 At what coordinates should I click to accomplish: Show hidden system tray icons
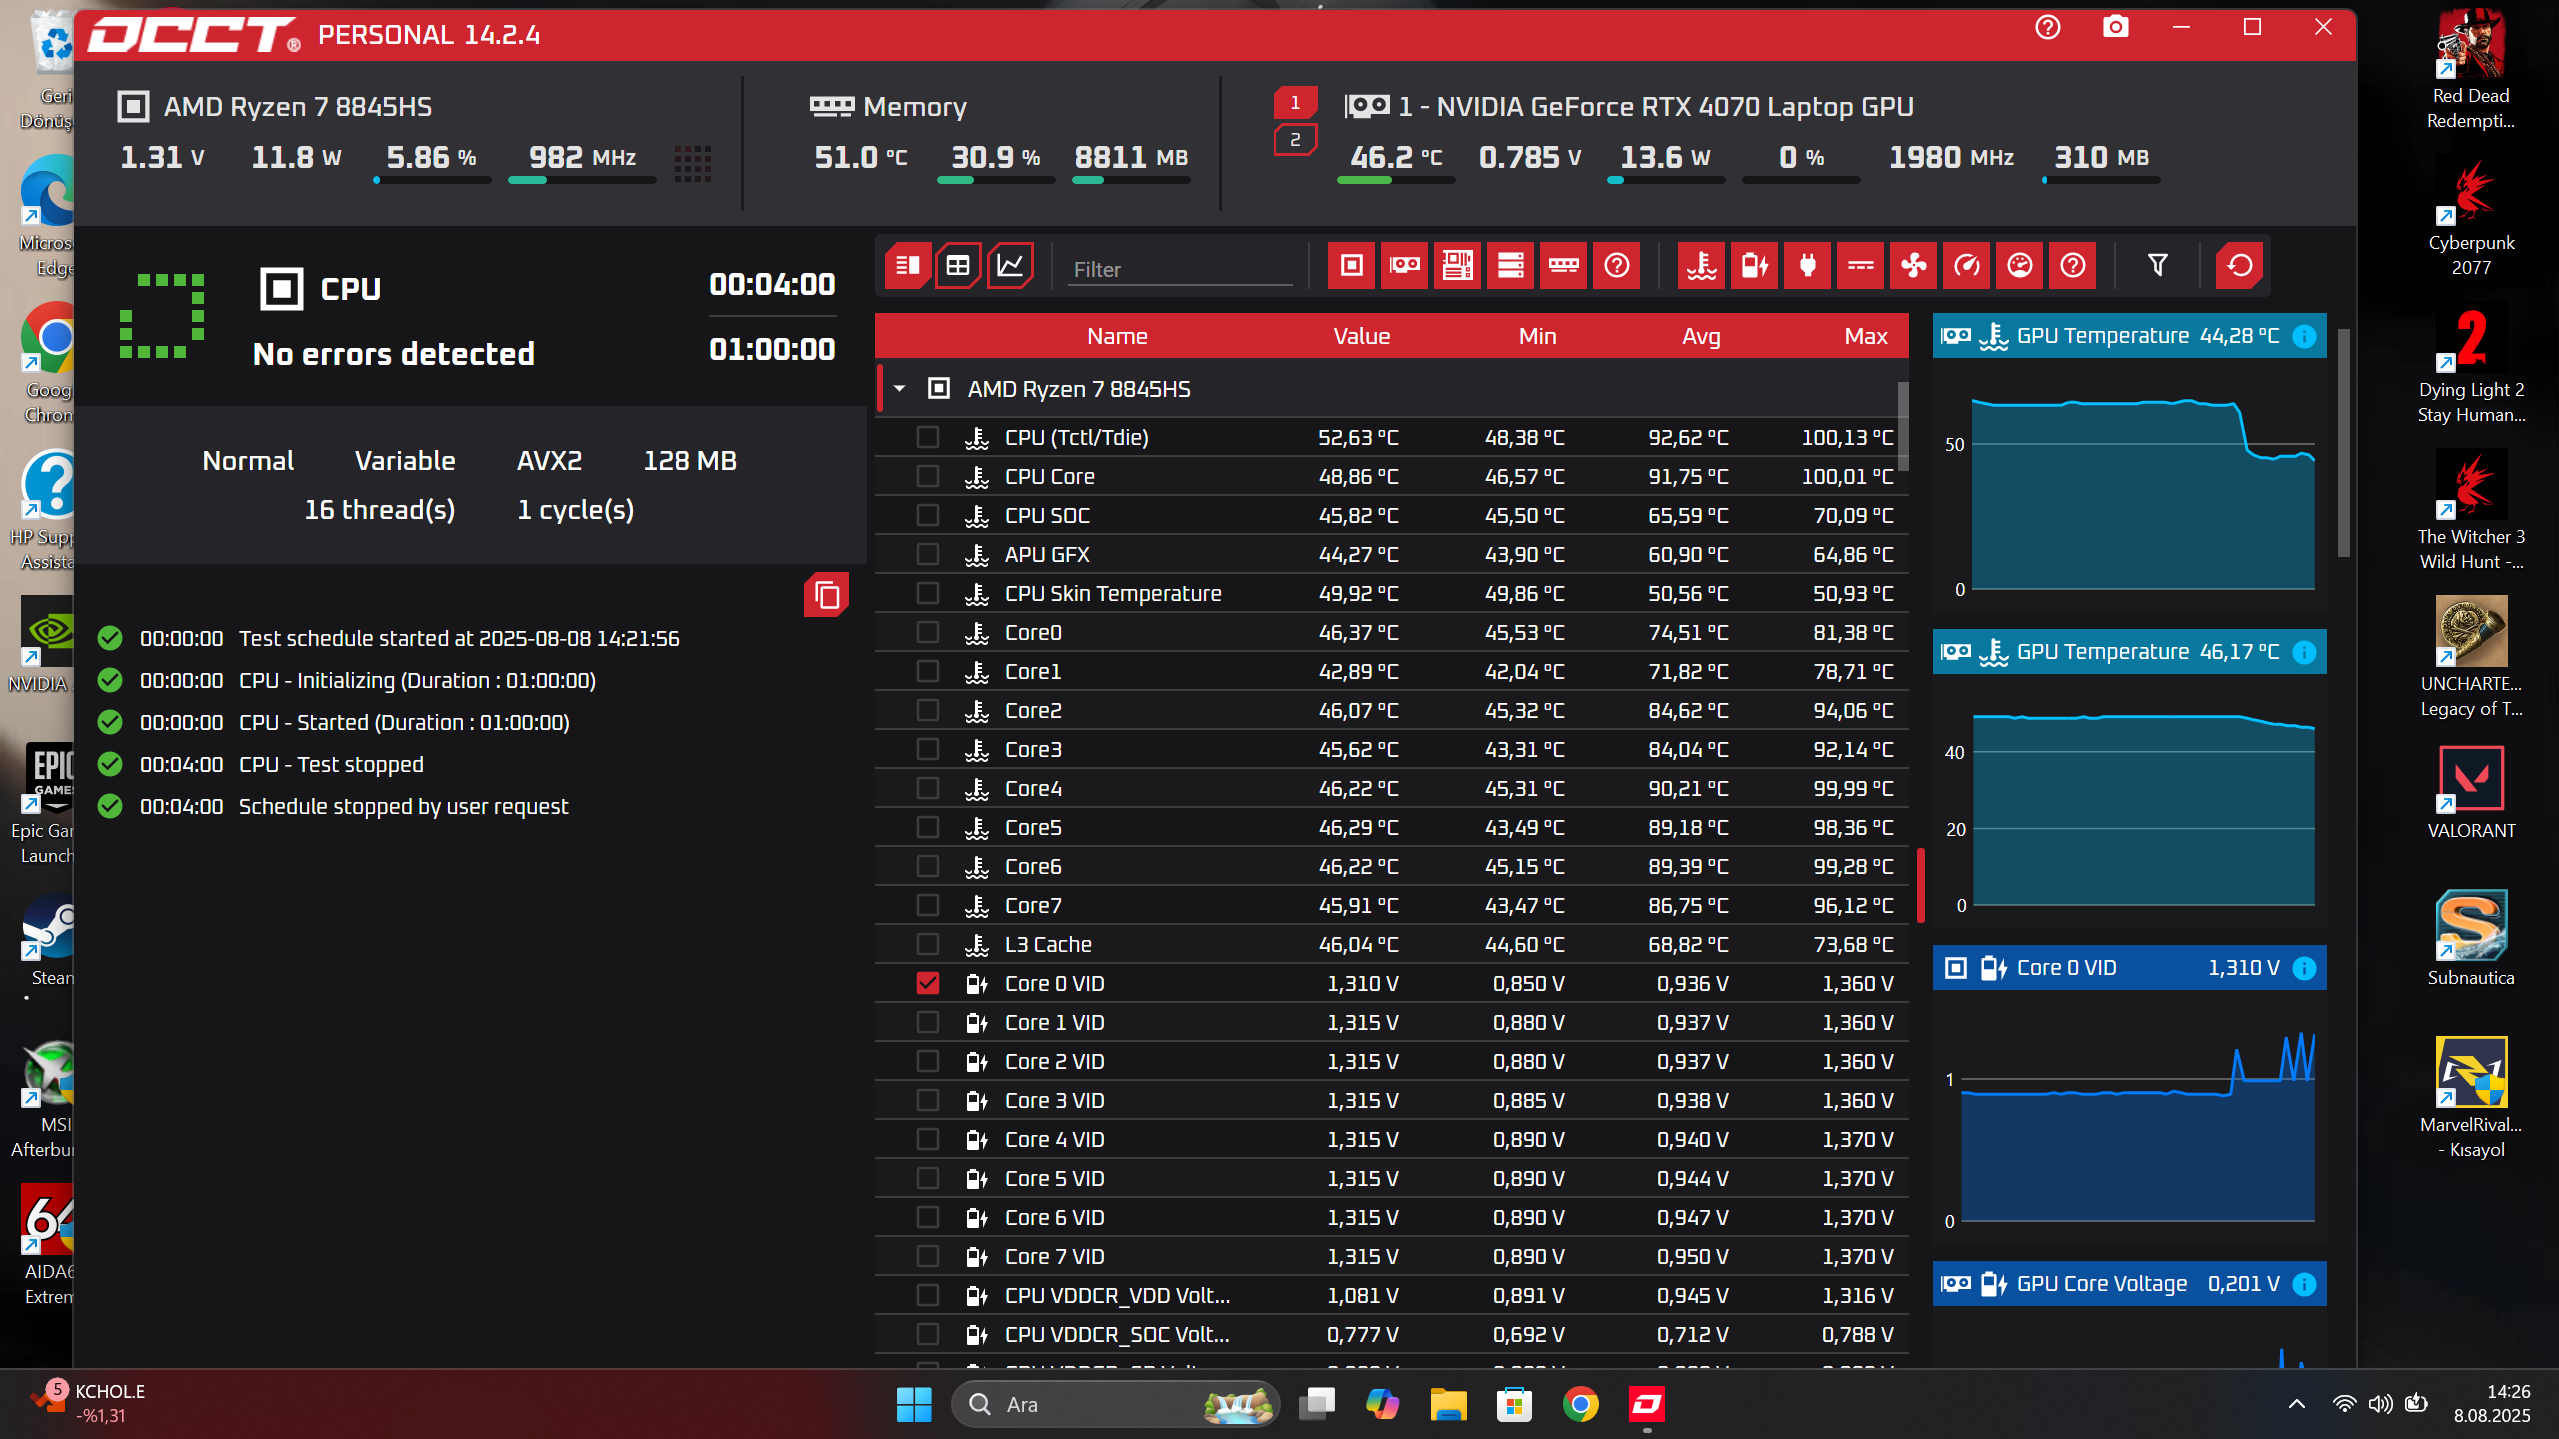(x=2297, y=1404)
